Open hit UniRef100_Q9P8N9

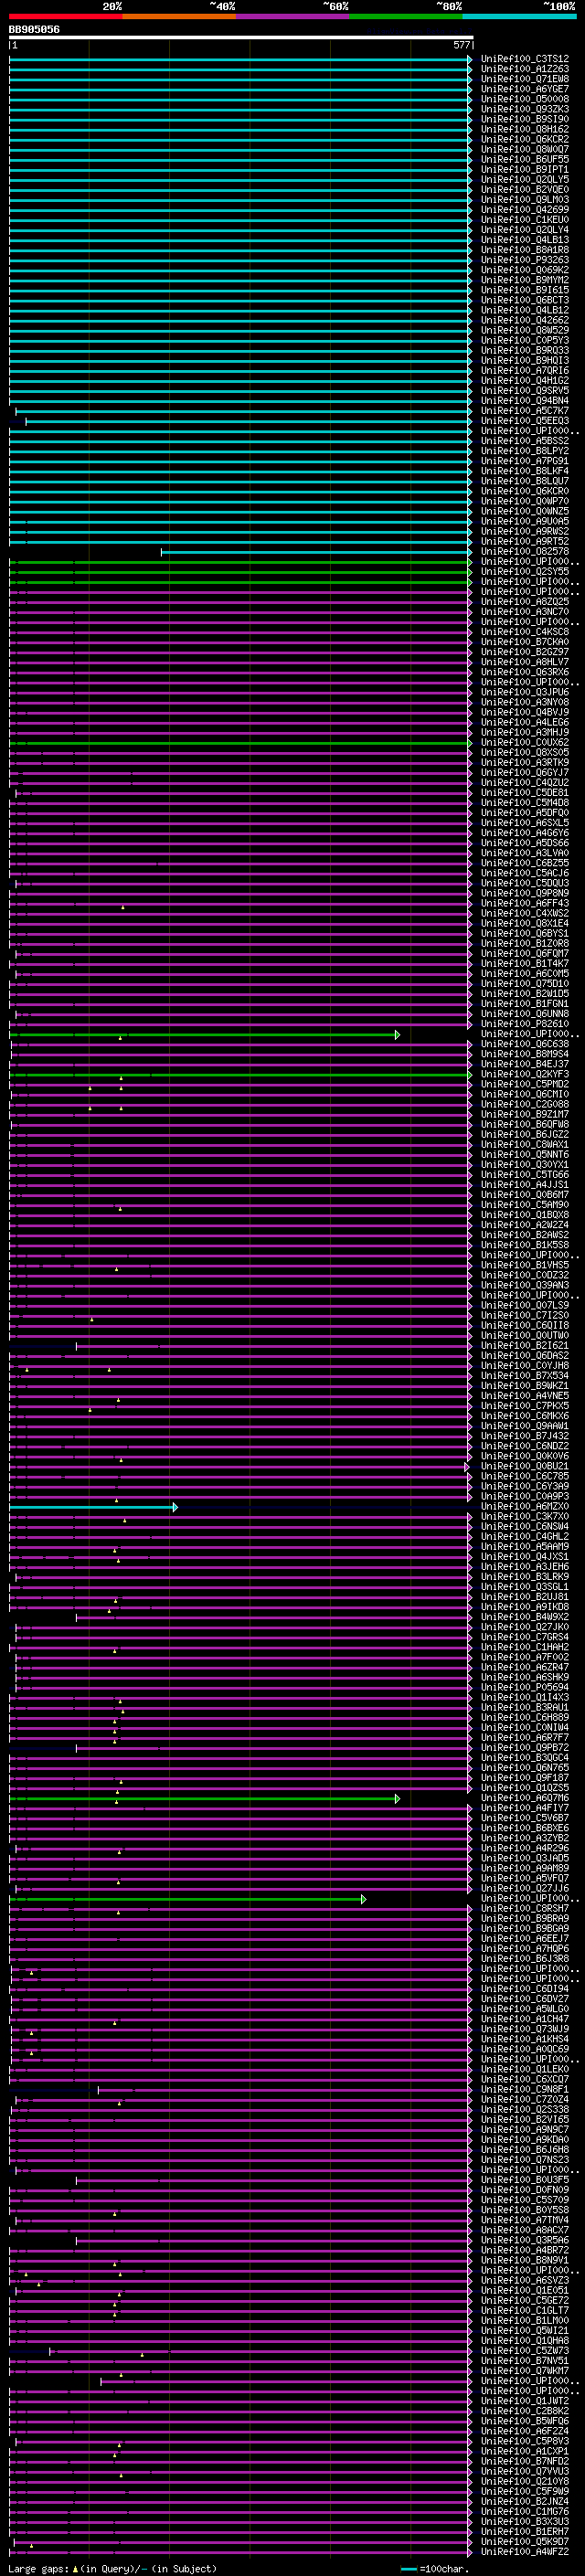pos(525,893)
